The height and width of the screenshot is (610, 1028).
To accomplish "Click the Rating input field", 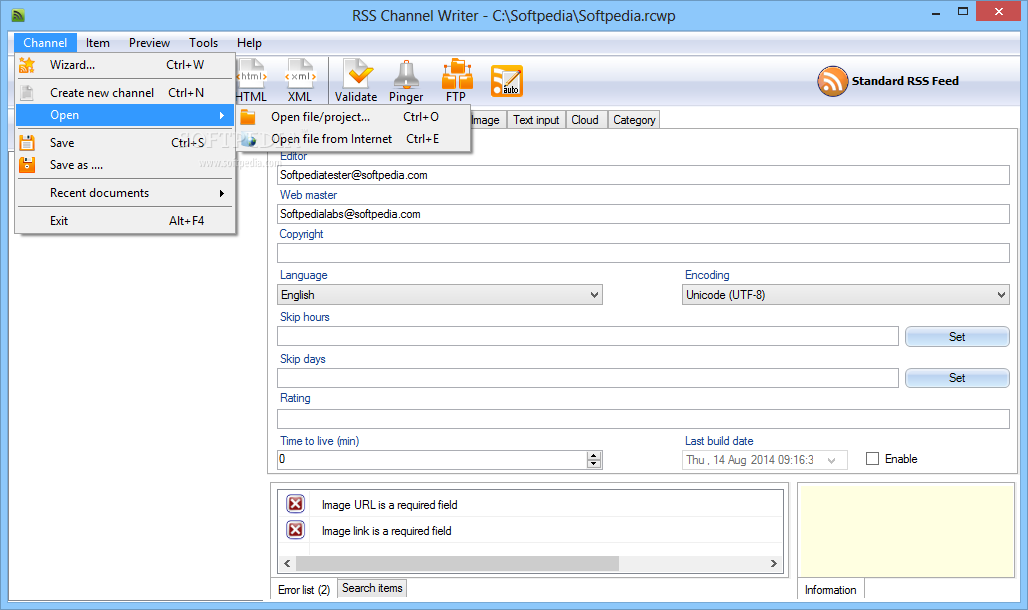I will [x=643, y=419].
